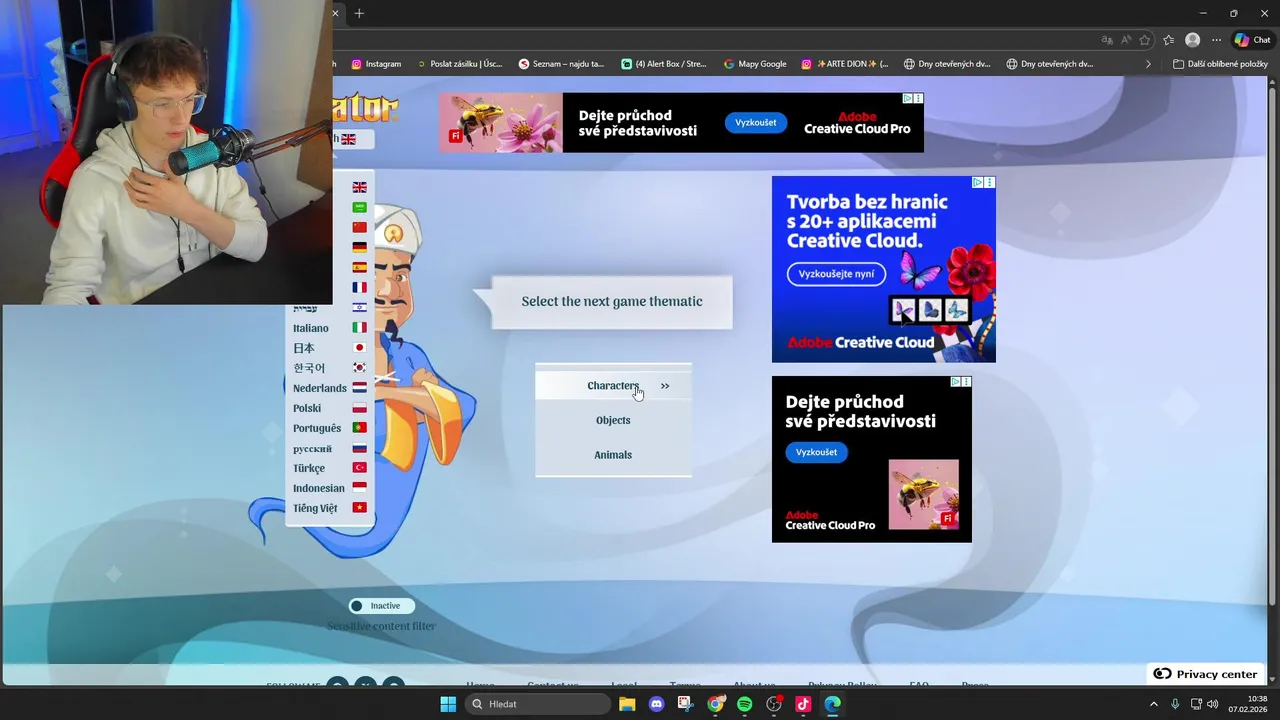Open AdChoices icon on lower right ad
Image resolution: width=1280 pixels, height=720 pixels.
(x=955, y=382)
